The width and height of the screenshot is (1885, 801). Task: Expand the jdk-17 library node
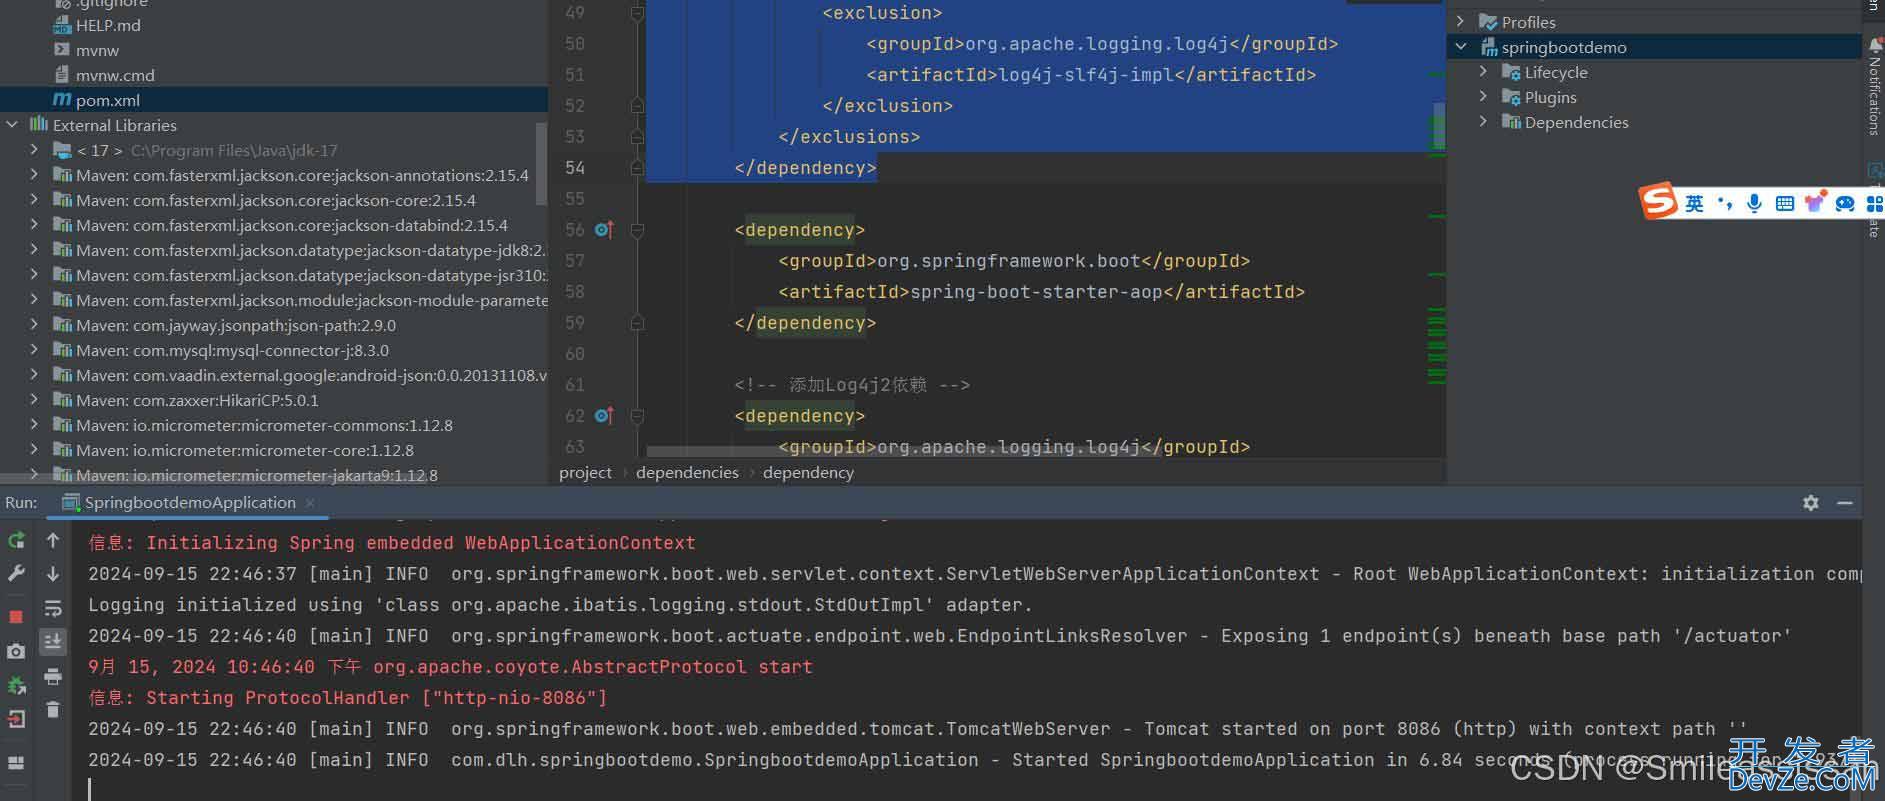click(35, 150)
